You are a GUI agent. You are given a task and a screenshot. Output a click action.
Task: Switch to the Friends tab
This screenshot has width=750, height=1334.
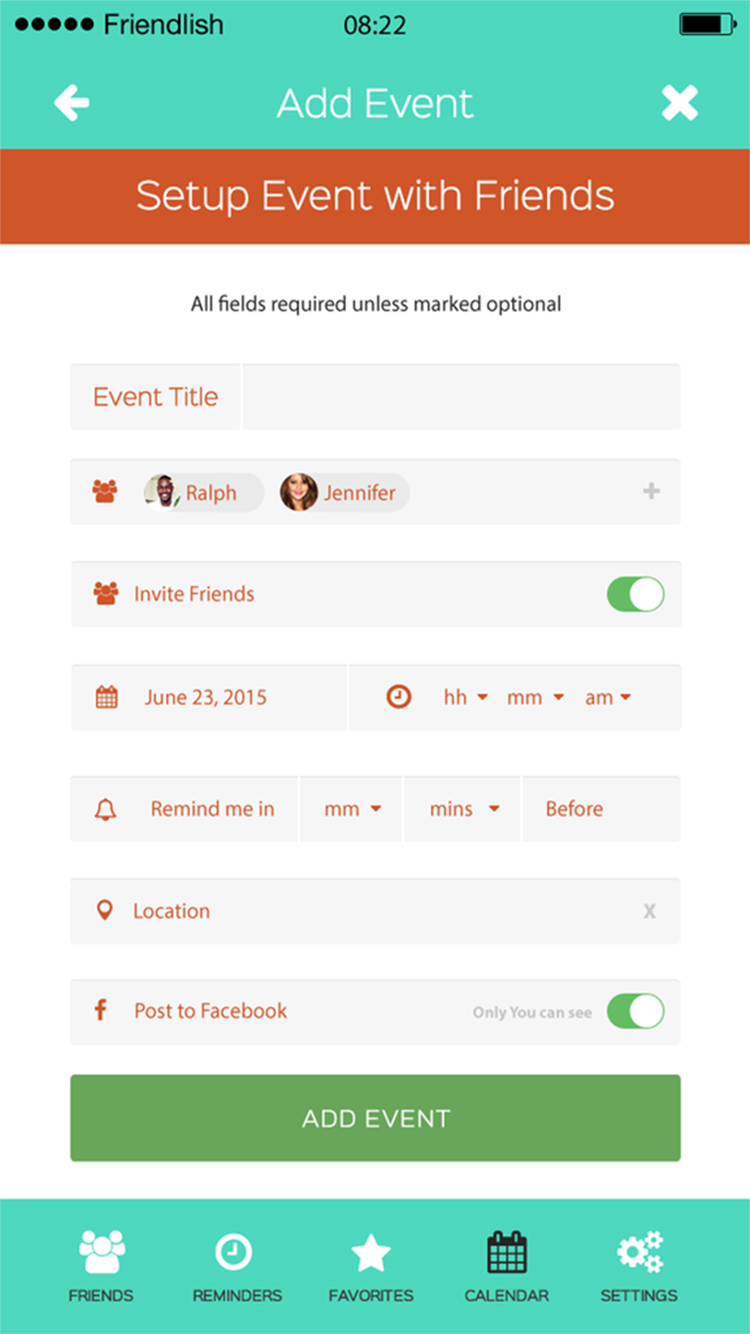point(101,1265)
